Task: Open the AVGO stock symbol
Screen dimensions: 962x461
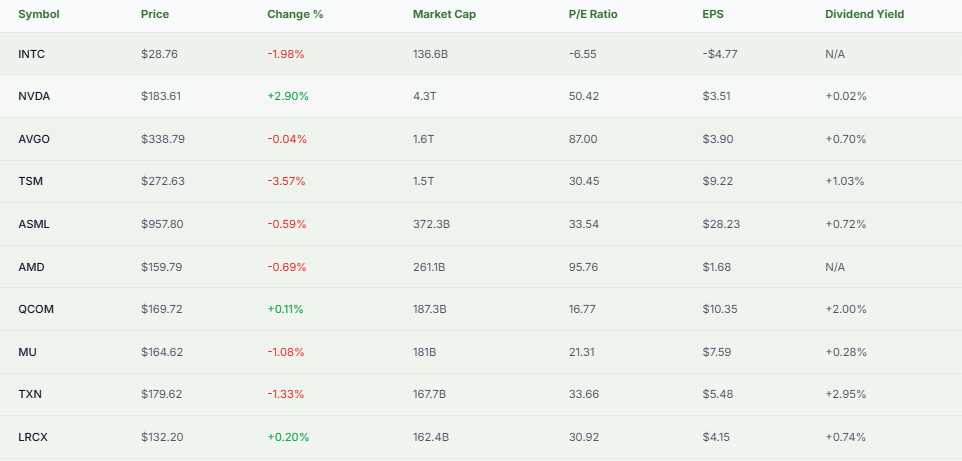Action: [34, 139]
